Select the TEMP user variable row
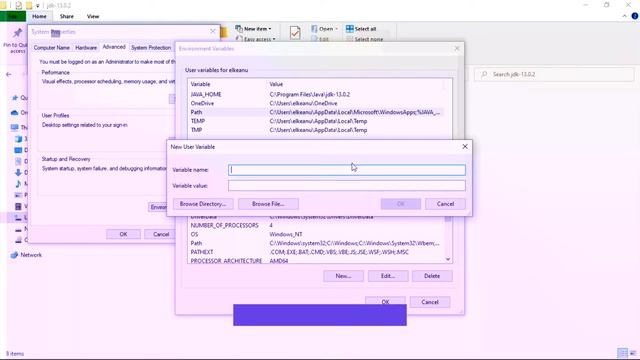The width and height of the screenshot is (640, 360). pyautogui.click(x=315, y=121)
